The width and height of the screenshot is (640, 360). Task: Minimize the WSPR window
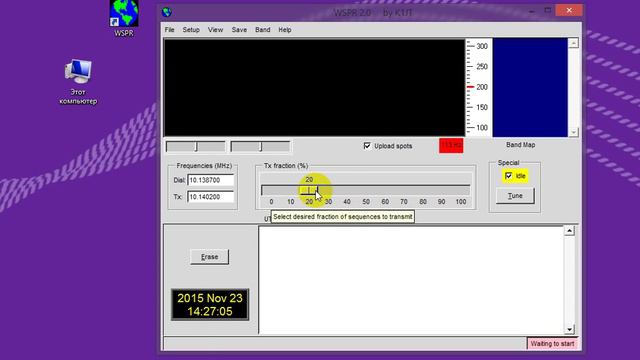coord(531,11)
